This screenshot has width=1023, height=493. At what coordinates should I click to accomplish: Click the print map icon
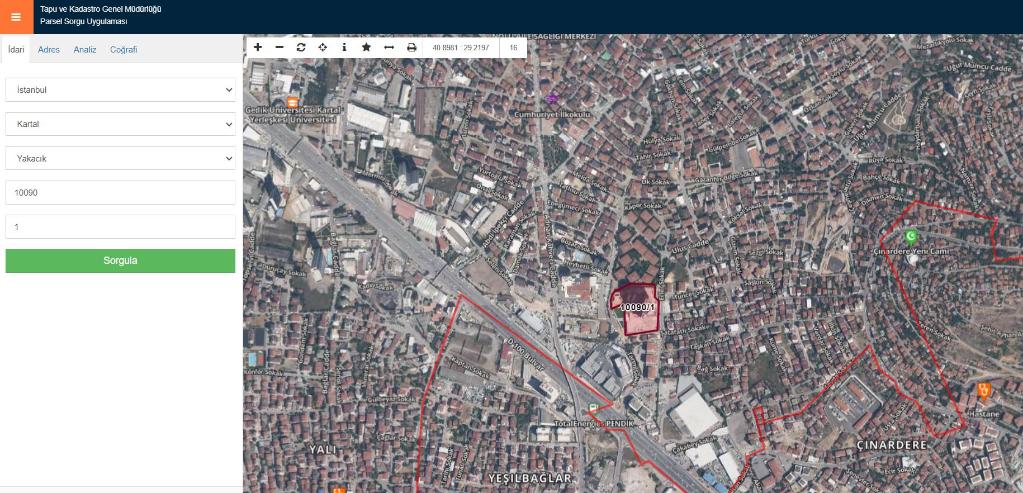coord(412,47)
